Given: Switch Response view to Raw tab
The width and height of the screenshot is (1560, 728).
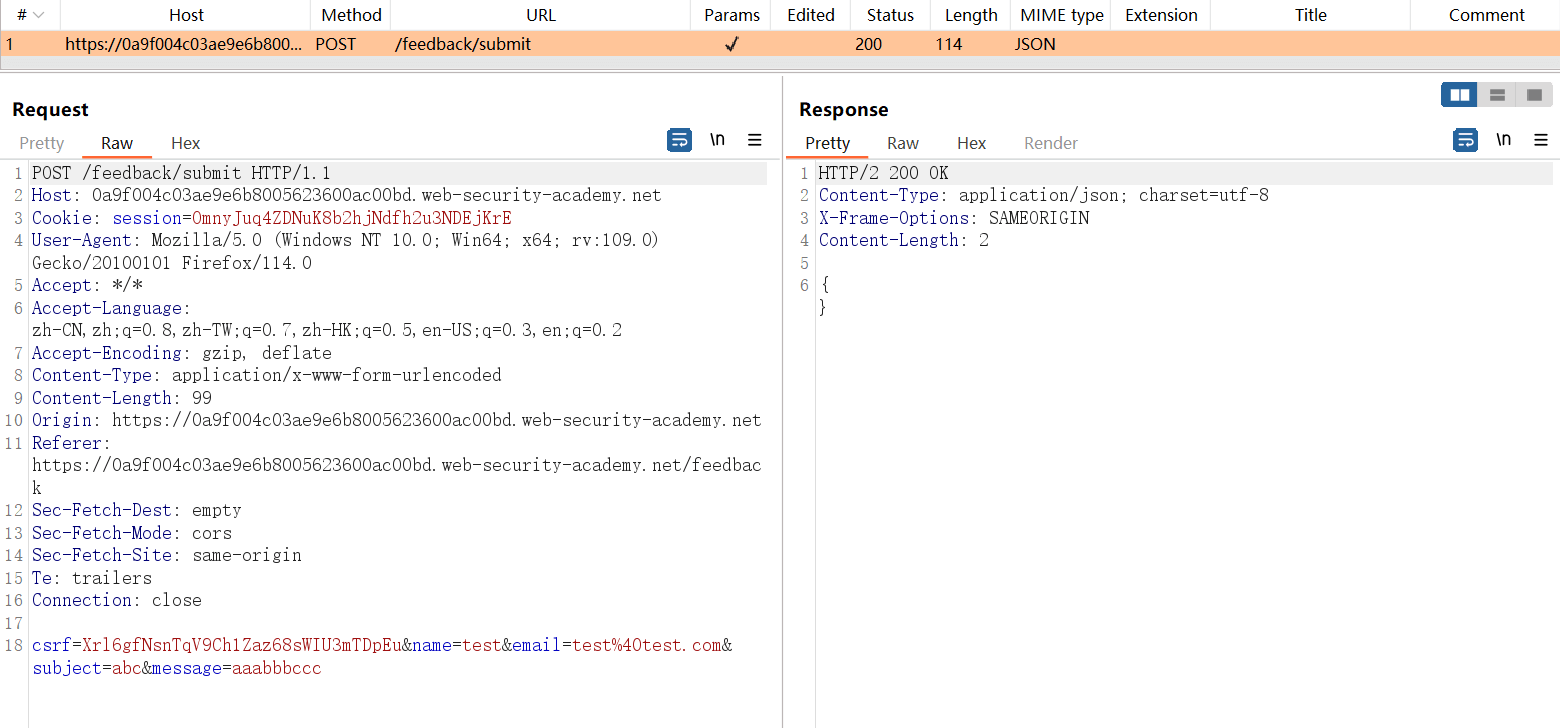Looking at the screenshot, I should coord(902,143).
